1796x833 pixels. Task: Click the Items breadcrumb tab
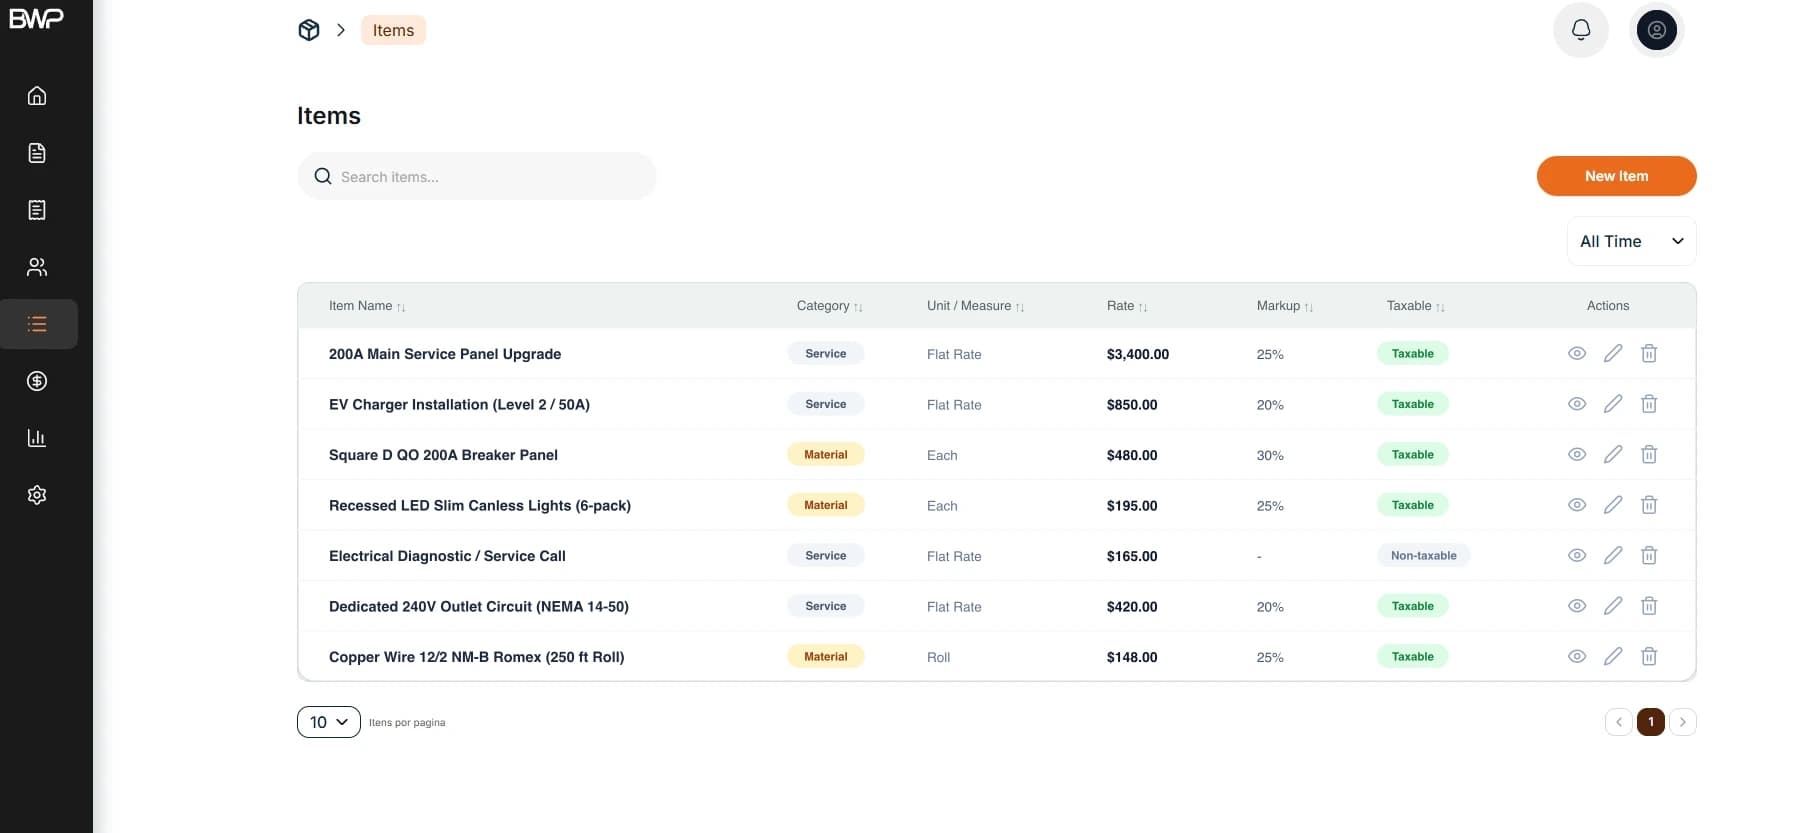click(393, 30)
